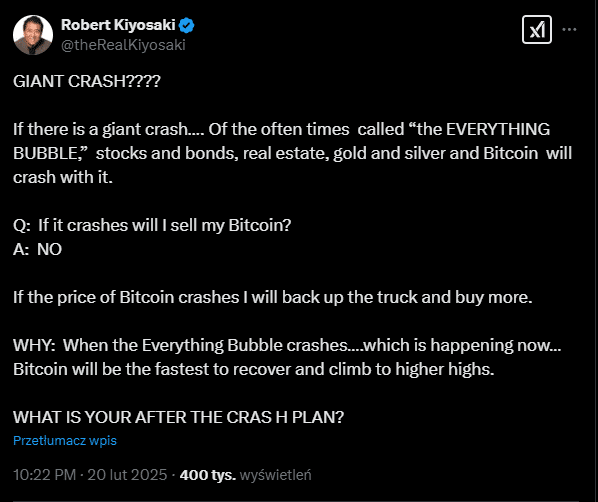Image resolution: width=598 pixels, height=502 pixels.
Task: Click the word wyświetleń after the count
Action: click(x=275, y=475)
